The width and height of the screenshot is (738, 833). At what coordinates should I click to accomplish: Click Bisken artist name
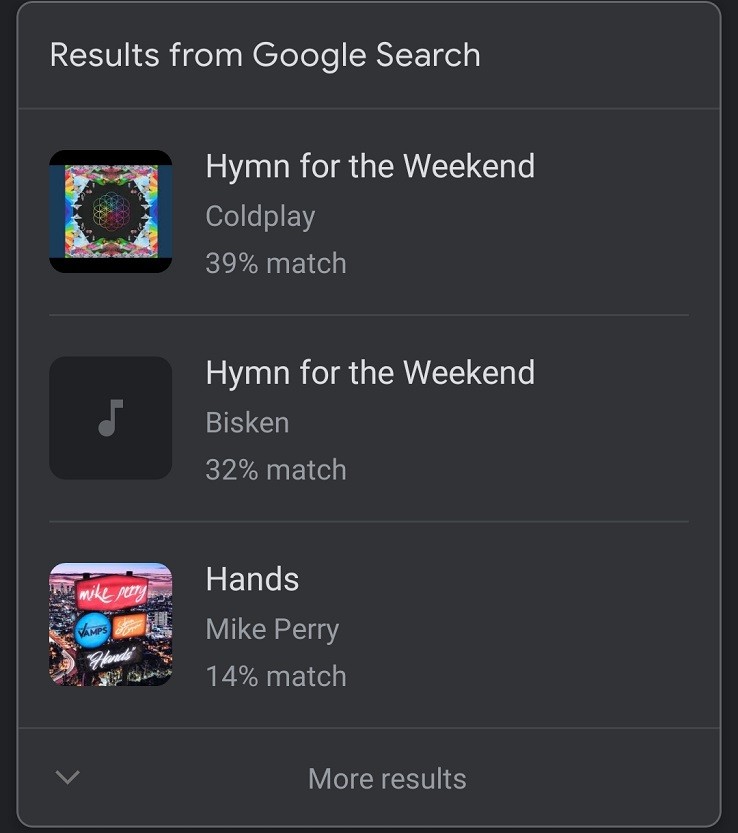[x=247, y=423]
